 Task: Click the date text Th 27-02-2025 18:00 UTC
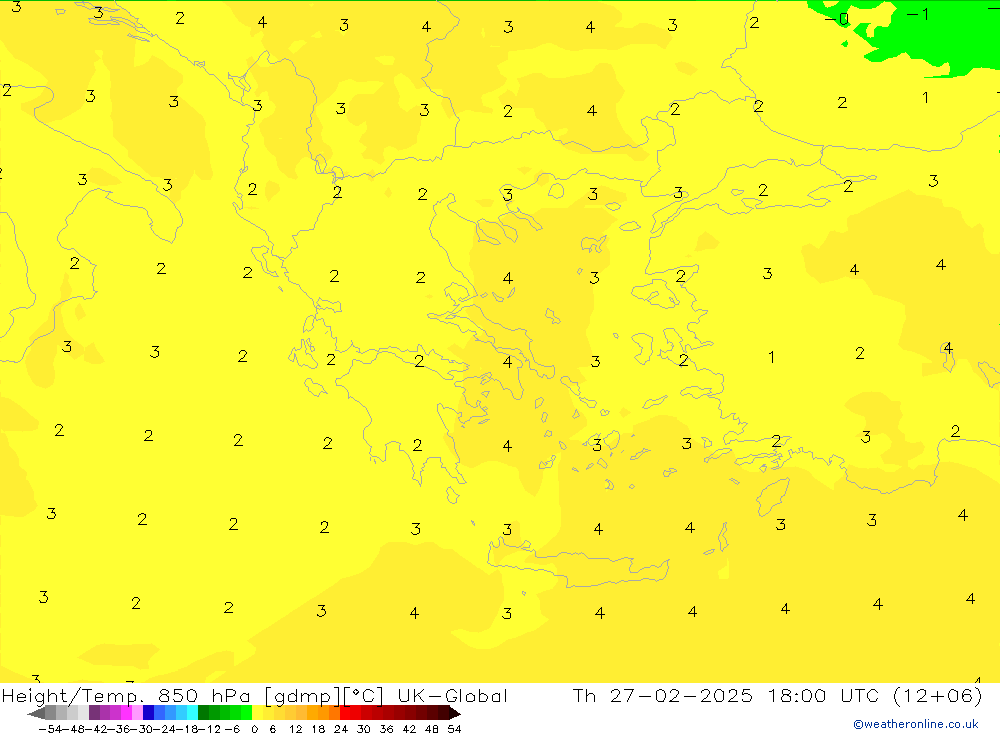point(726,695)
